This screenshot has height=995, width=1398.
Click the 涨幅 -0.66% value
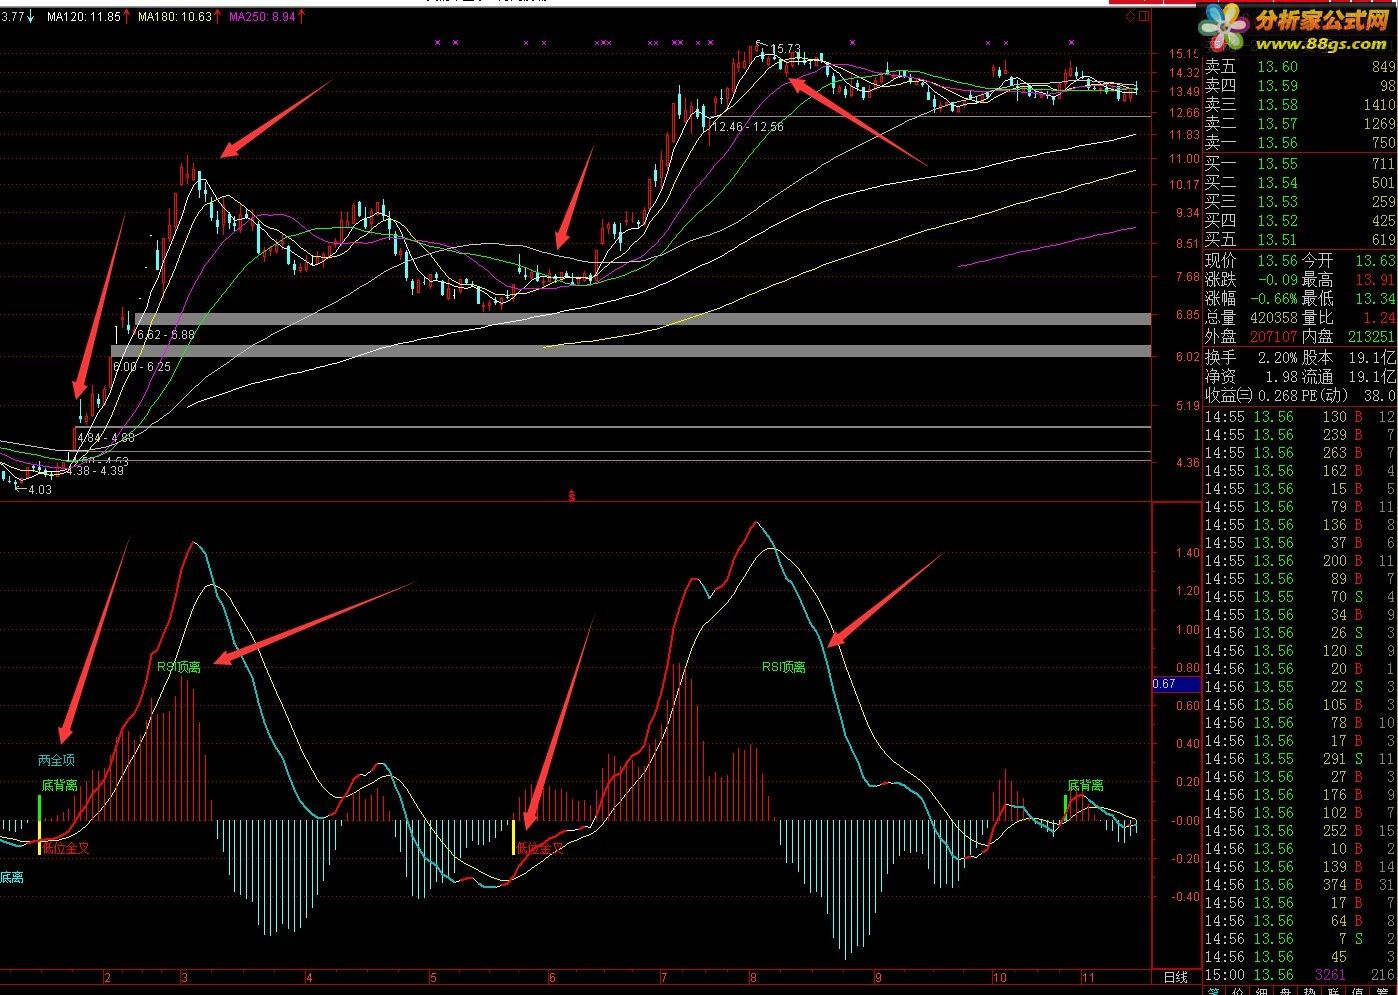1275,299
